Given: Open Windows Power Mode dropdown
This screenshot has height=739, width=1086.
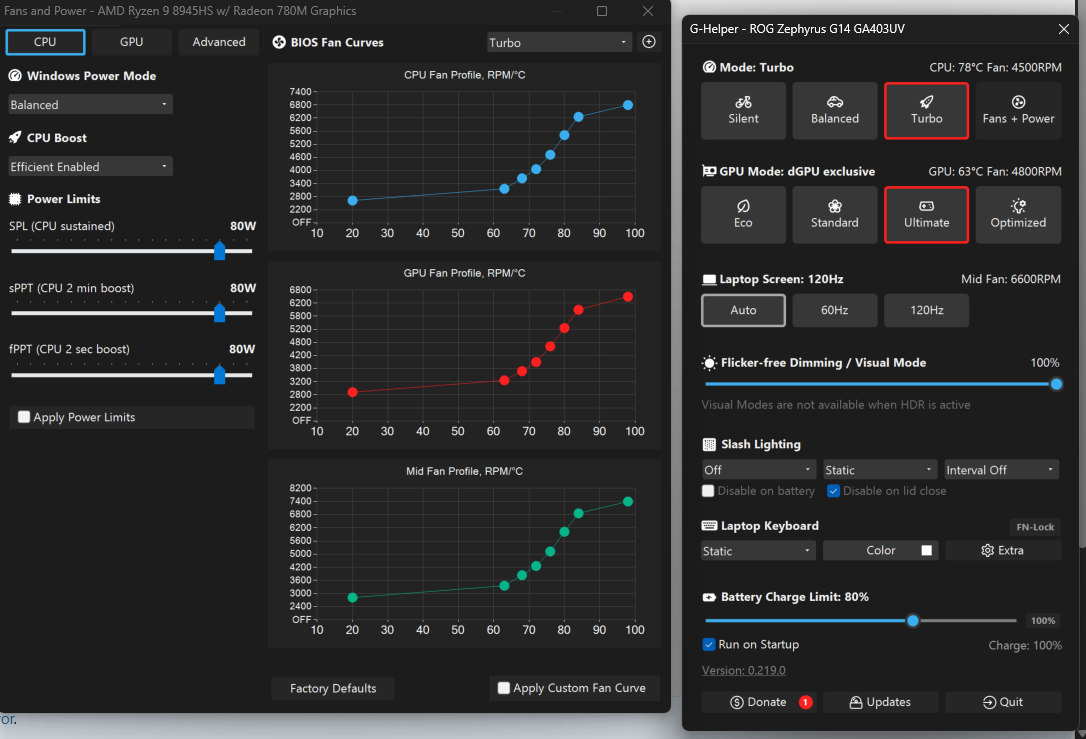Looking at the screenshot, I should [x=90, y=105].
